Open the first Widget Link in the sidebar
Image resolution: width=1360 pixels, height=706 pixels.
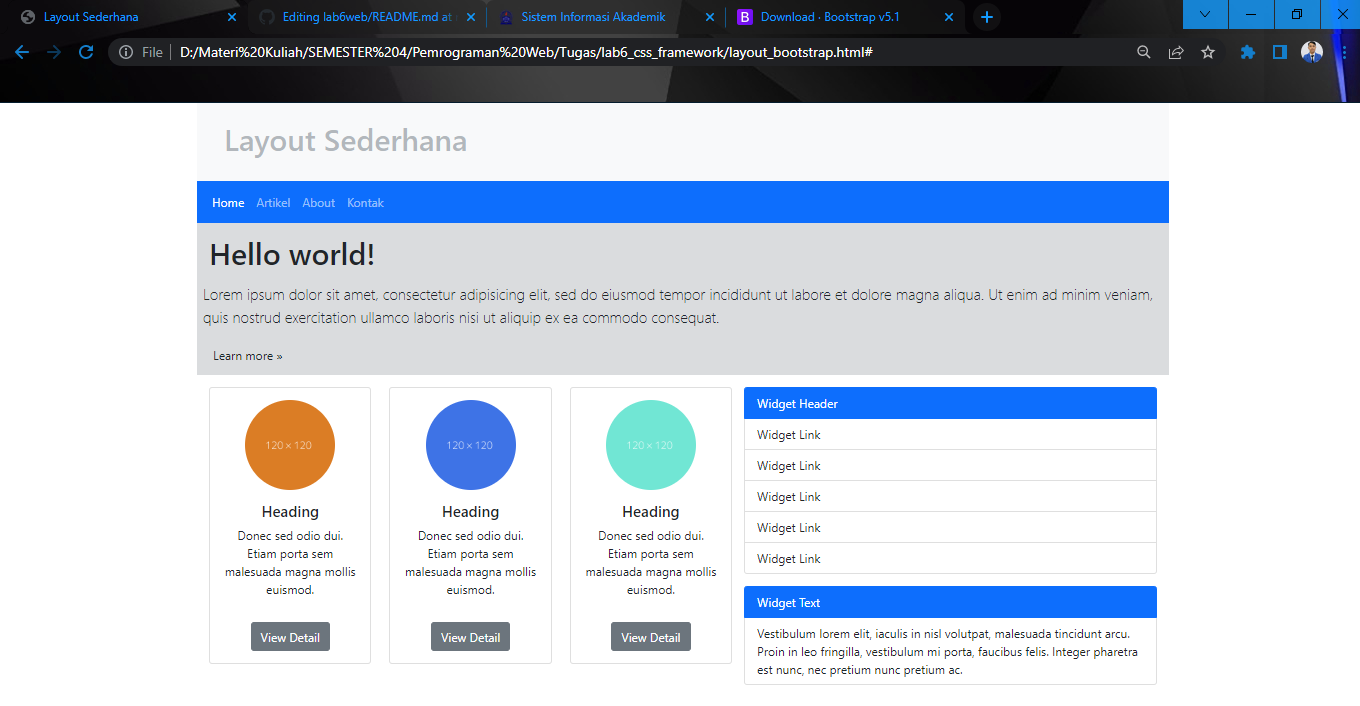(786, 434)
